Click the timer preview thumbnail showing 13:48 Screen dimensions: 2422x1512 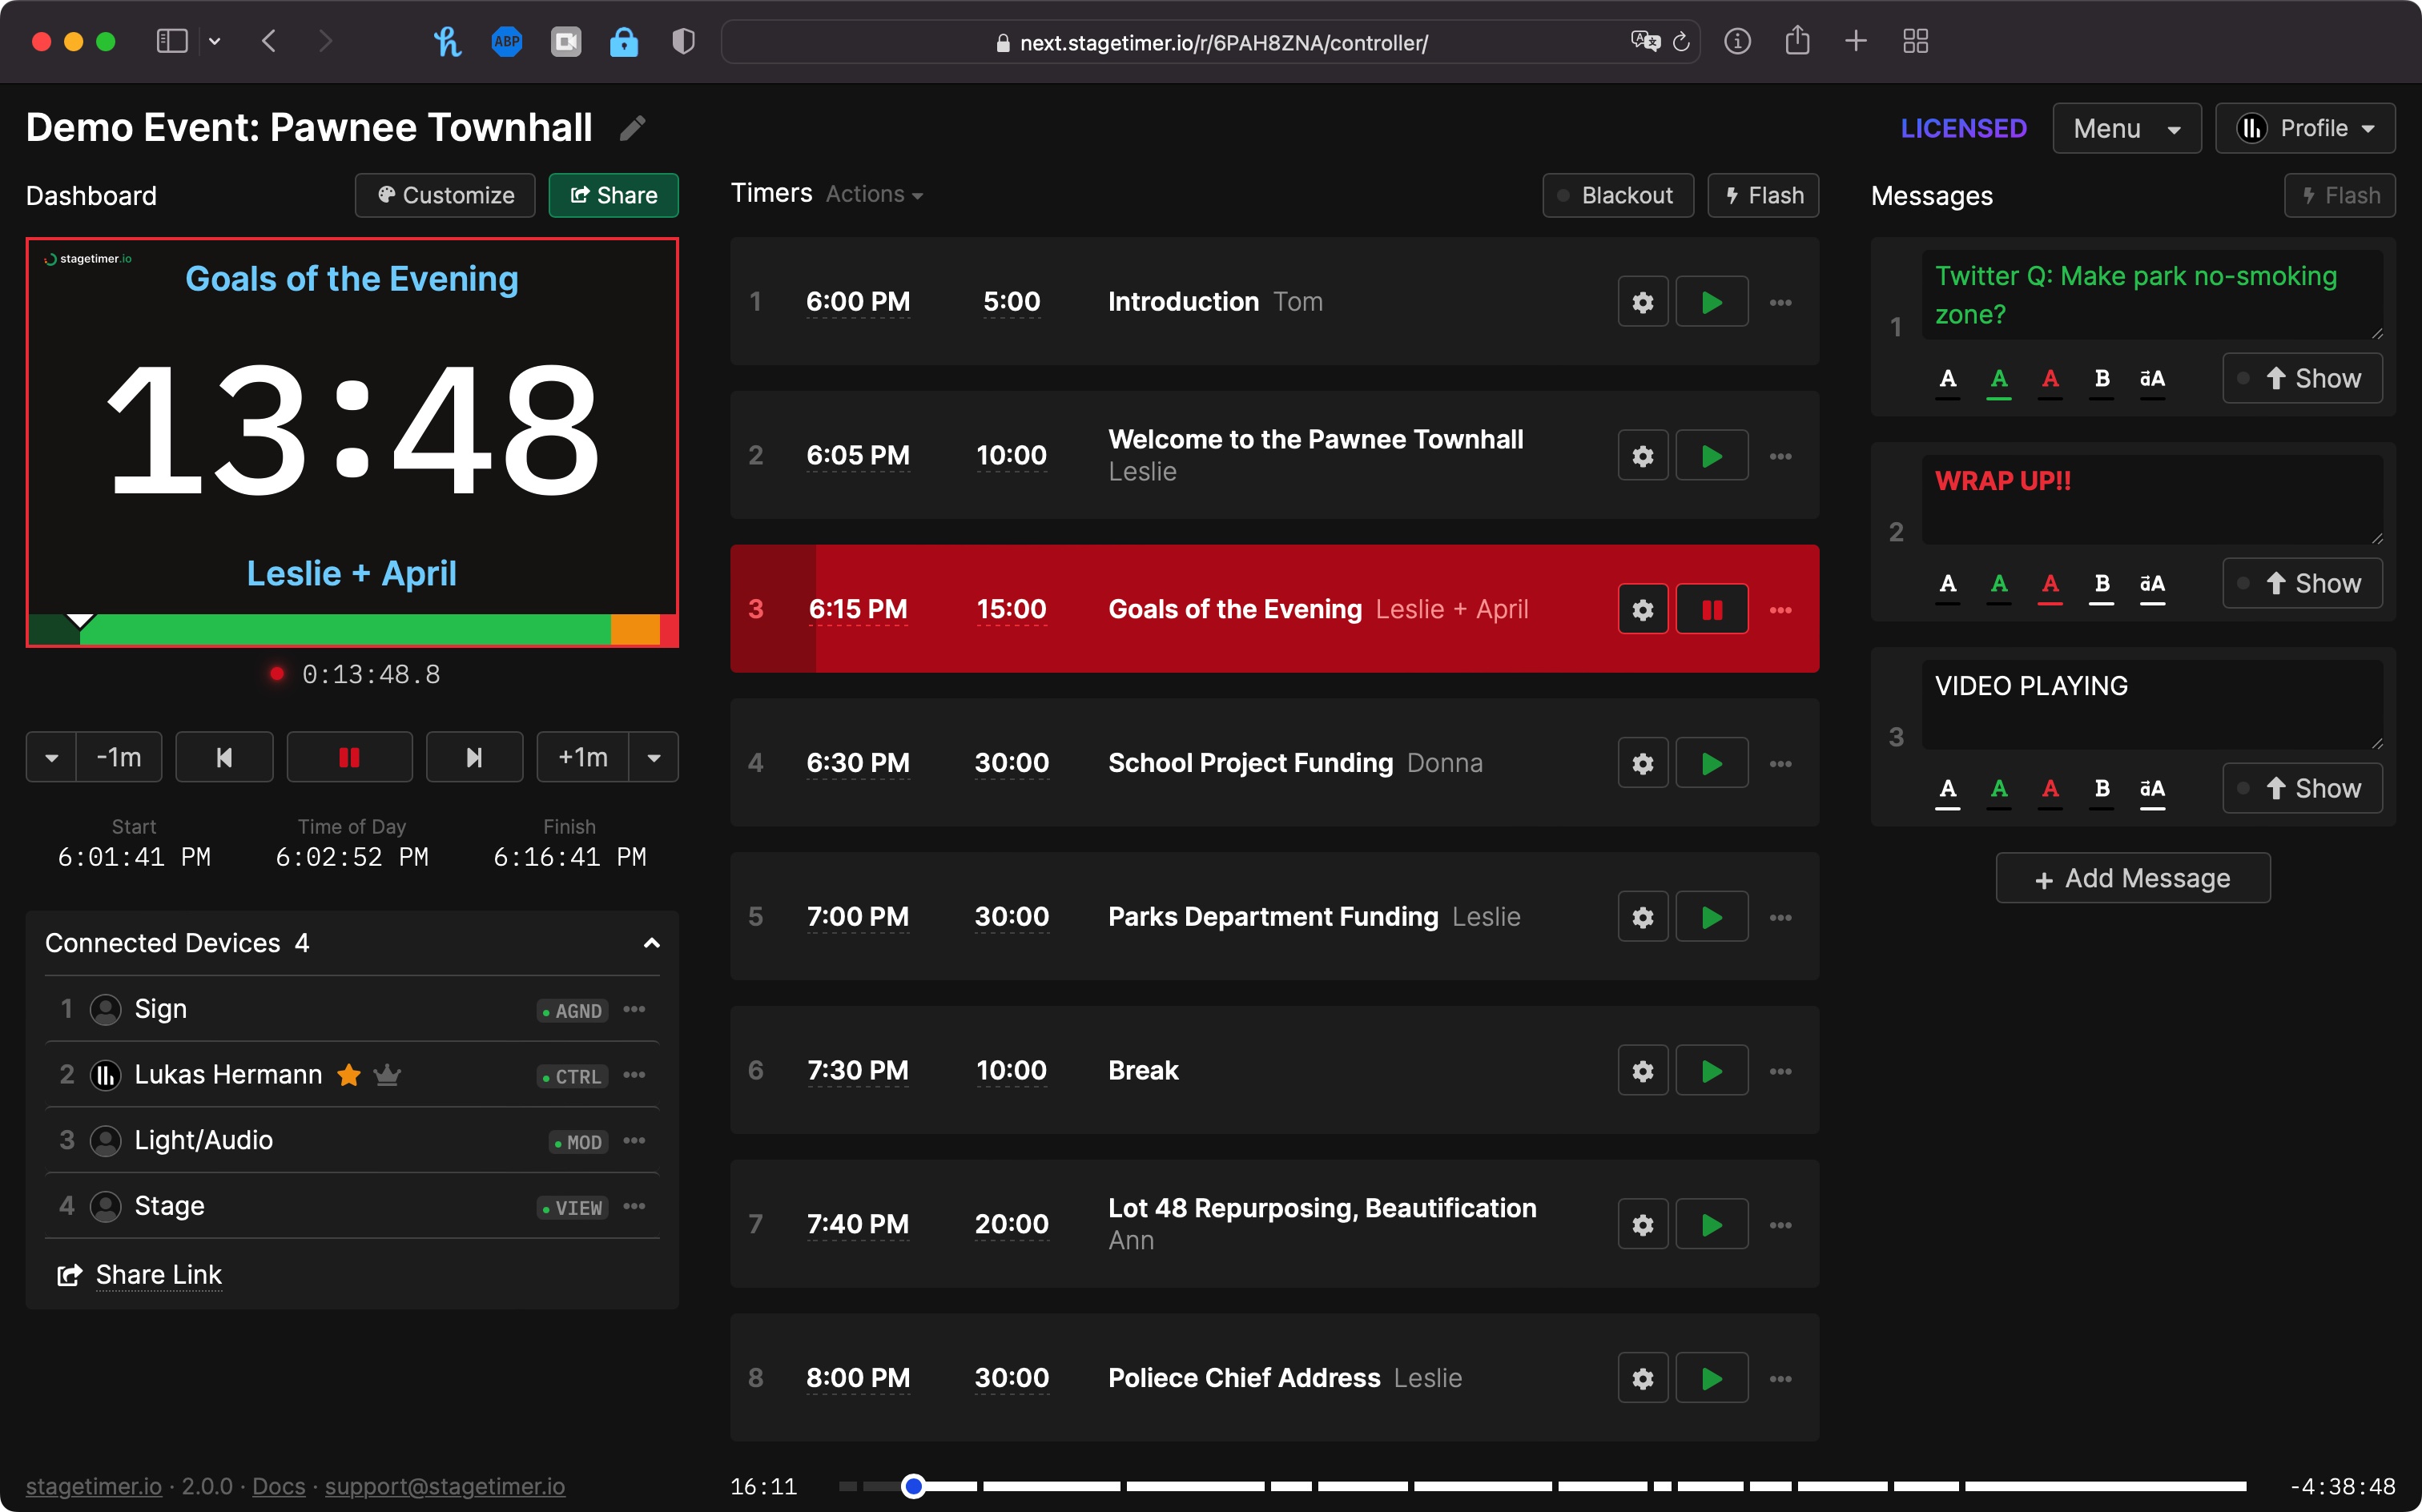(x=352, y=442)
